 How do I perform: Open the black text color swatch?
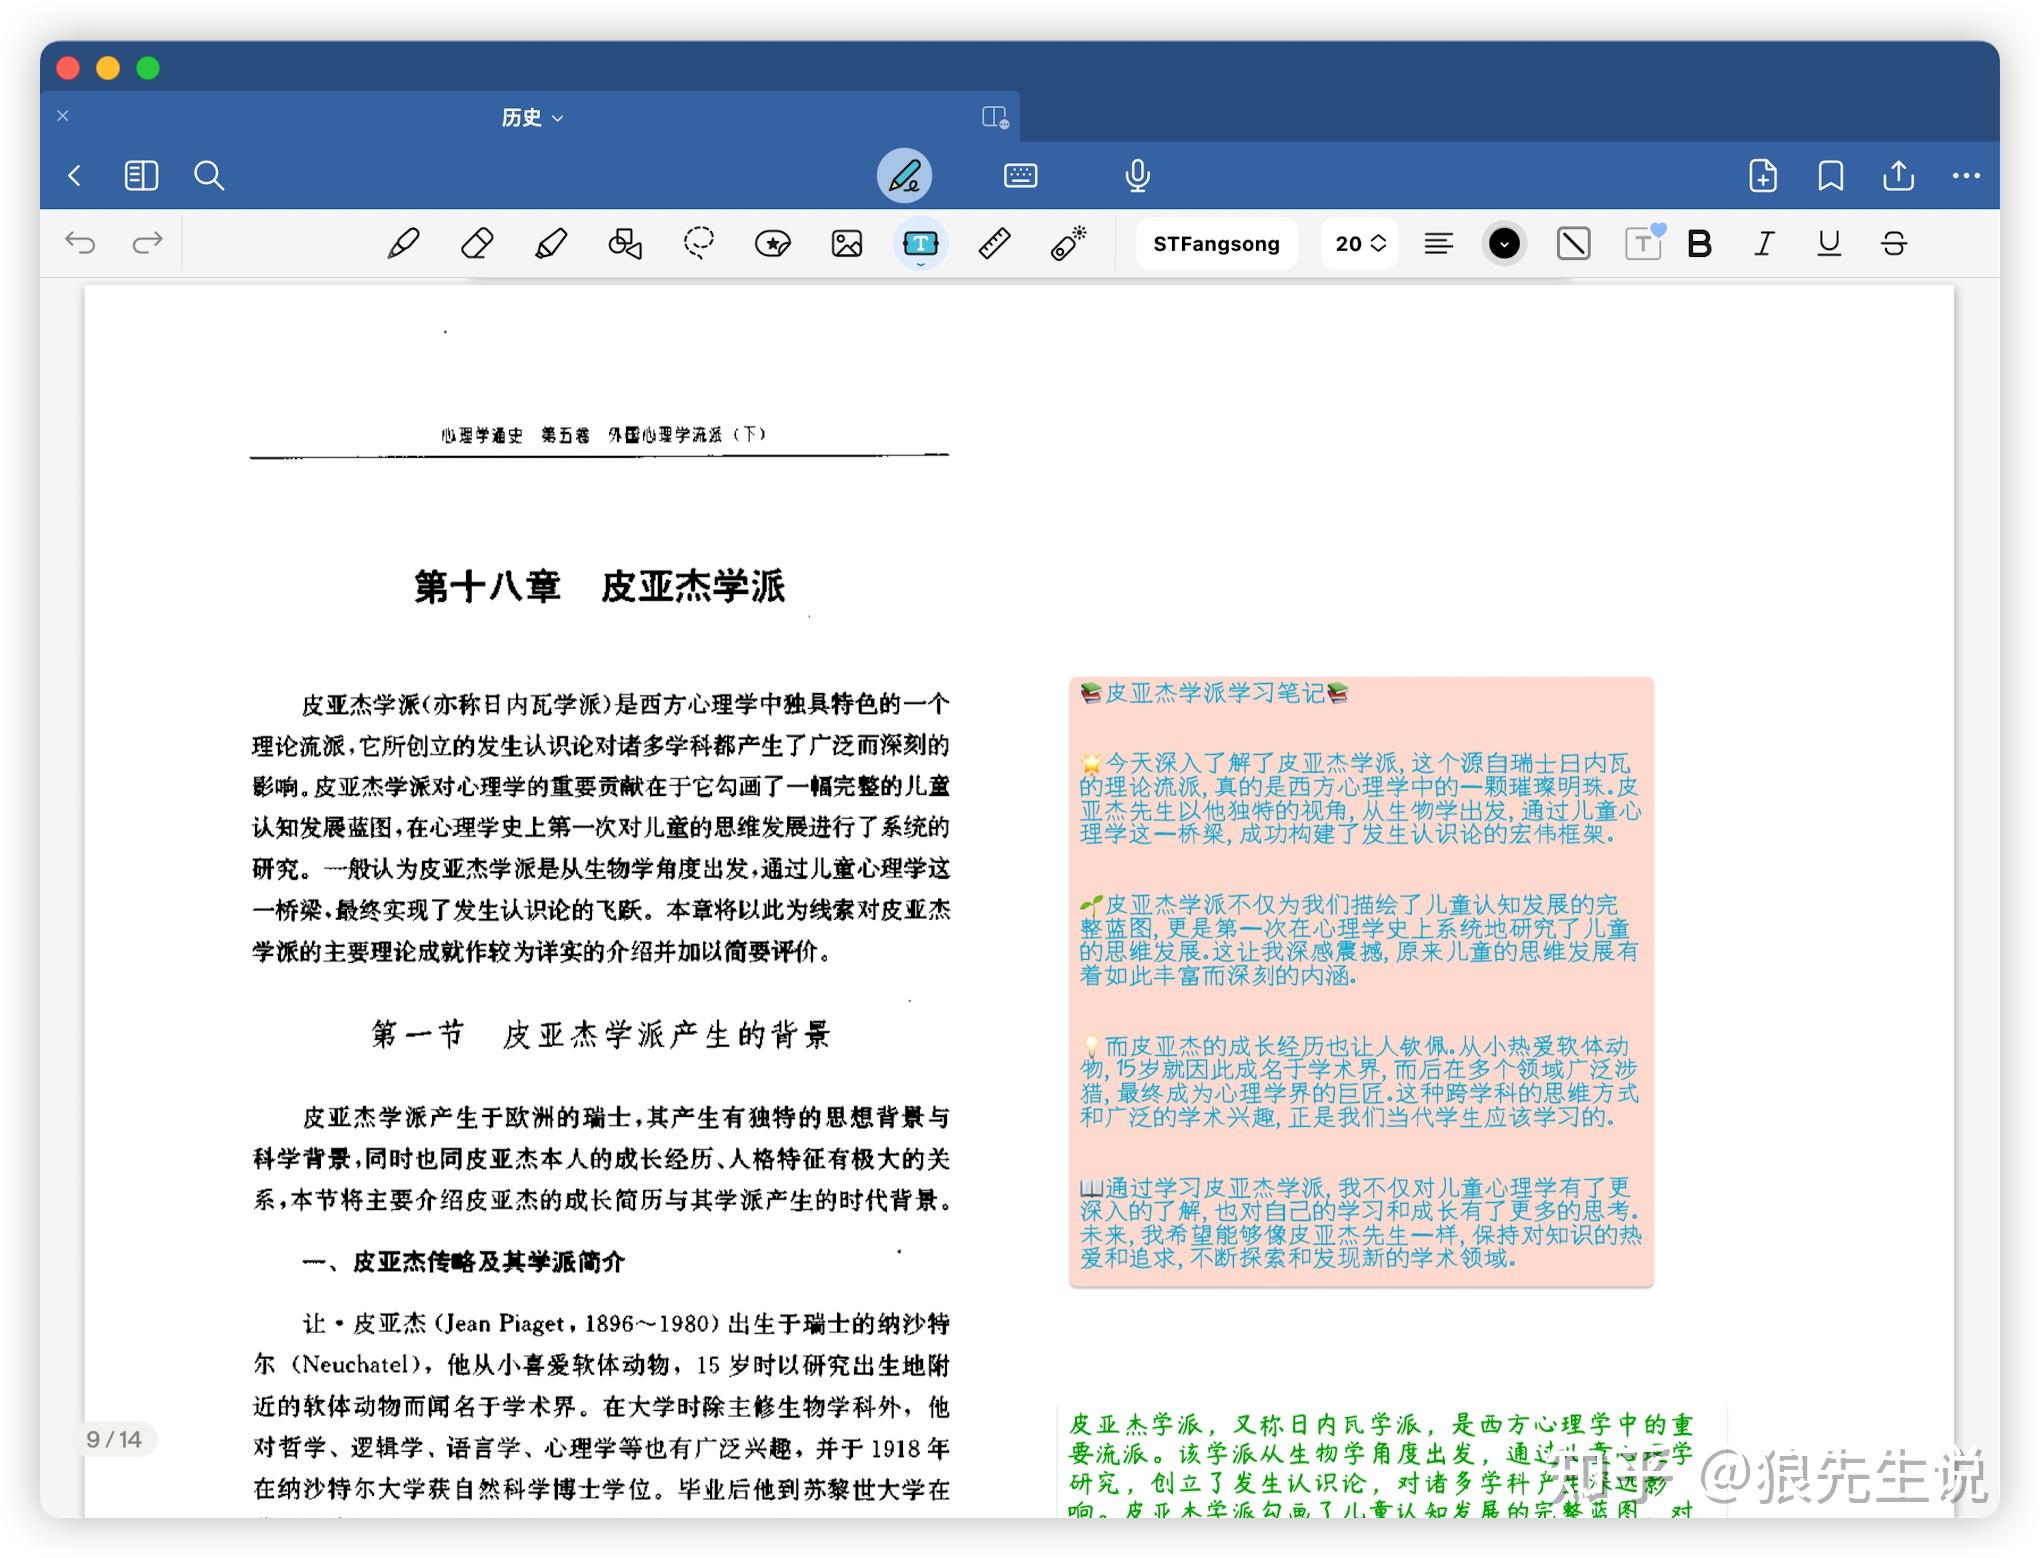pyautogui.click(x=1504, y=243)
